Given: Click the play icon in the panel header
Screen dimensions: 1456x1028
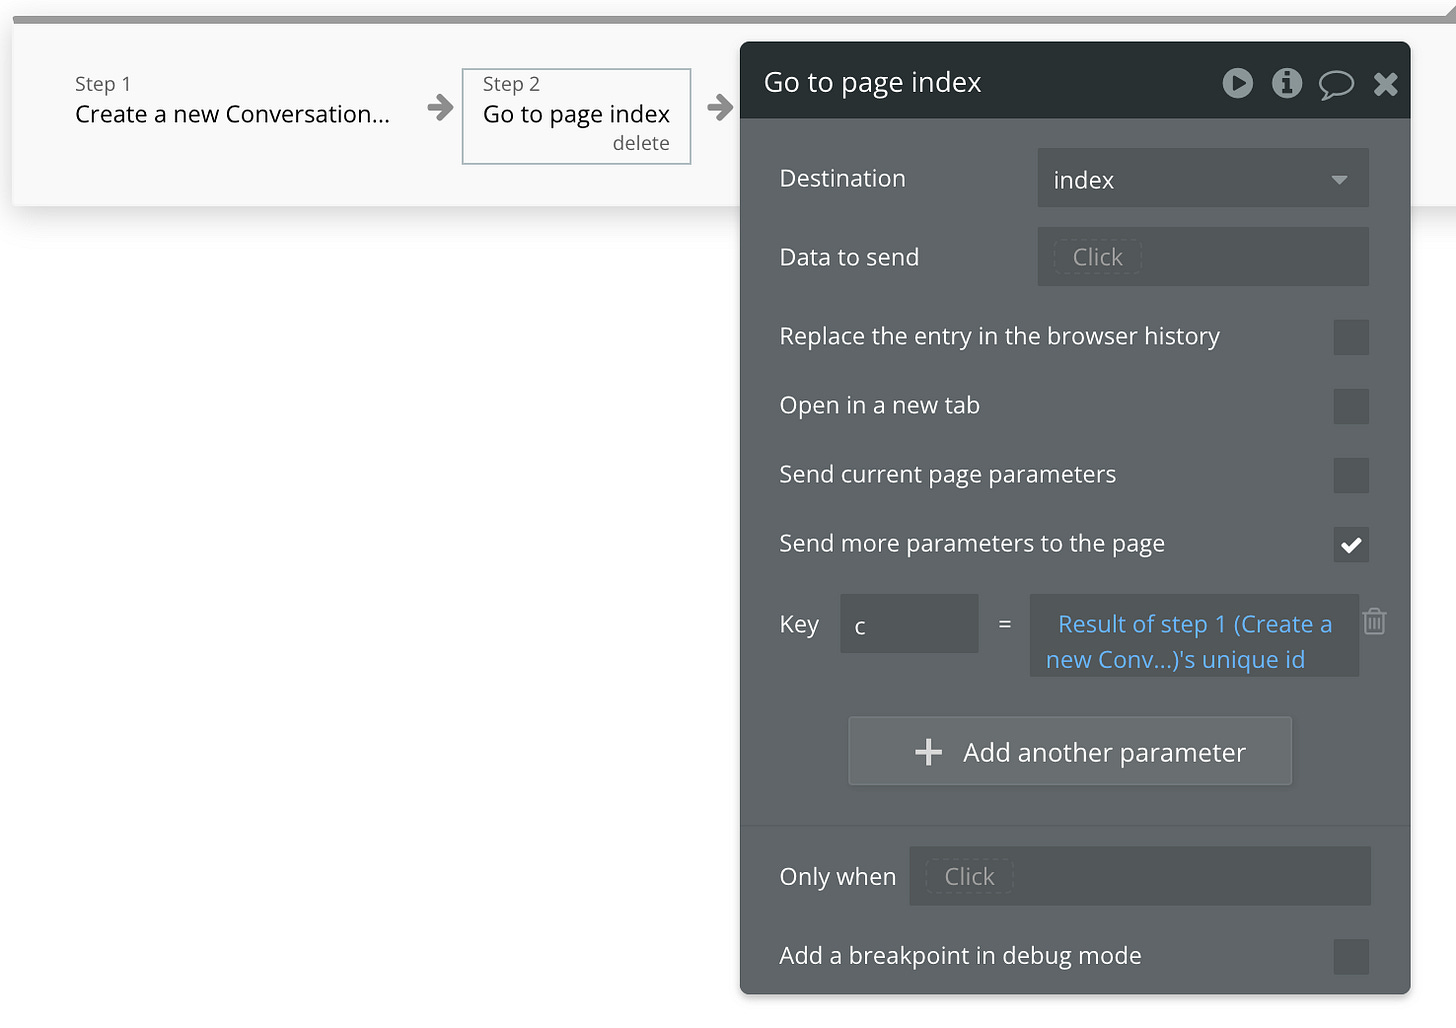Looking at the screenshot, I should click(x=1237, y=83).
